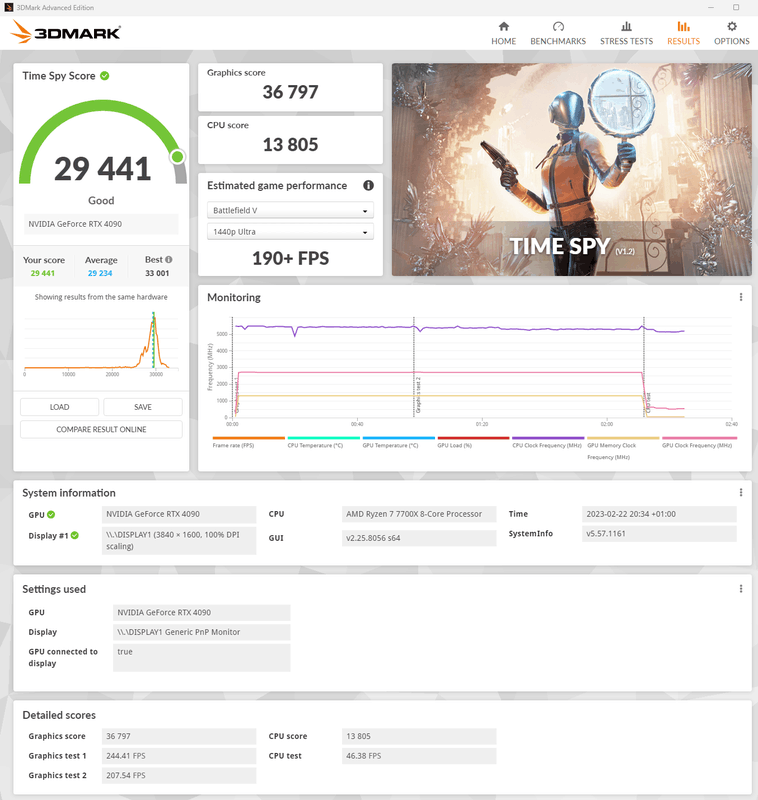Image resolution: width=758 pixels, height=800 pixels.
Task: Click the OPTIONS menu label
Action: 731,41
